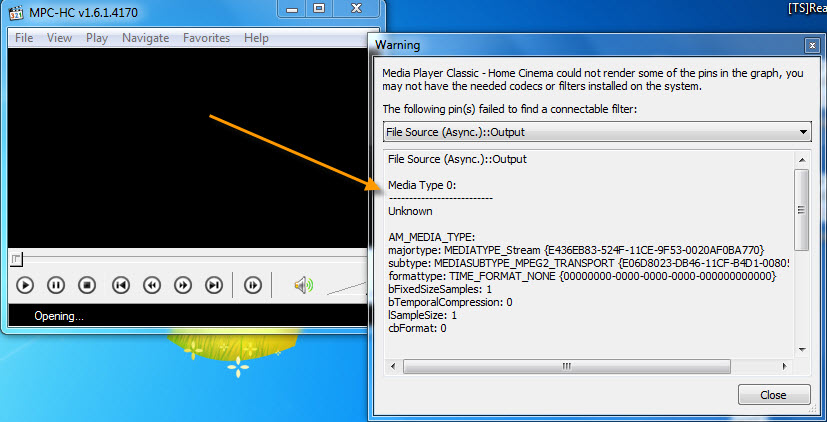827x422 pixels.
Task: Click Close button in Warning dialog
Action: [774, 395]
